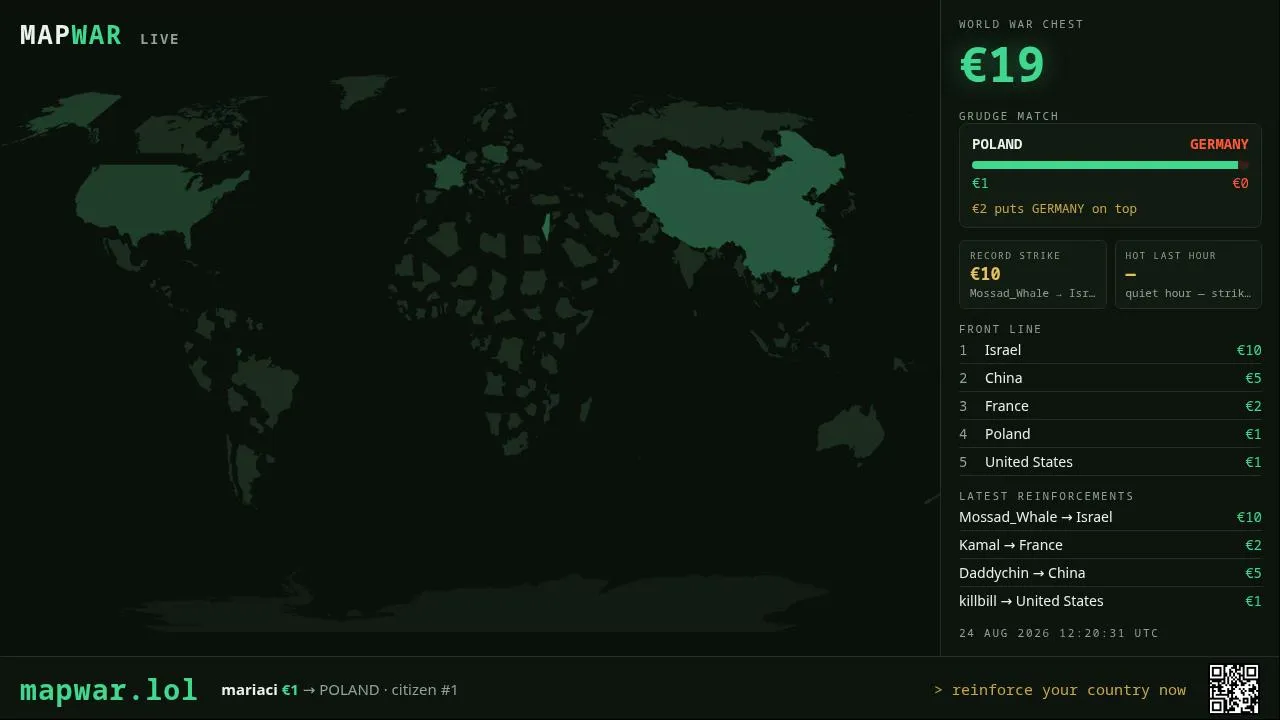Screen dimensions: 1280x720
Task: Click Israel on the world map
Action: click(x=546, y=228)
